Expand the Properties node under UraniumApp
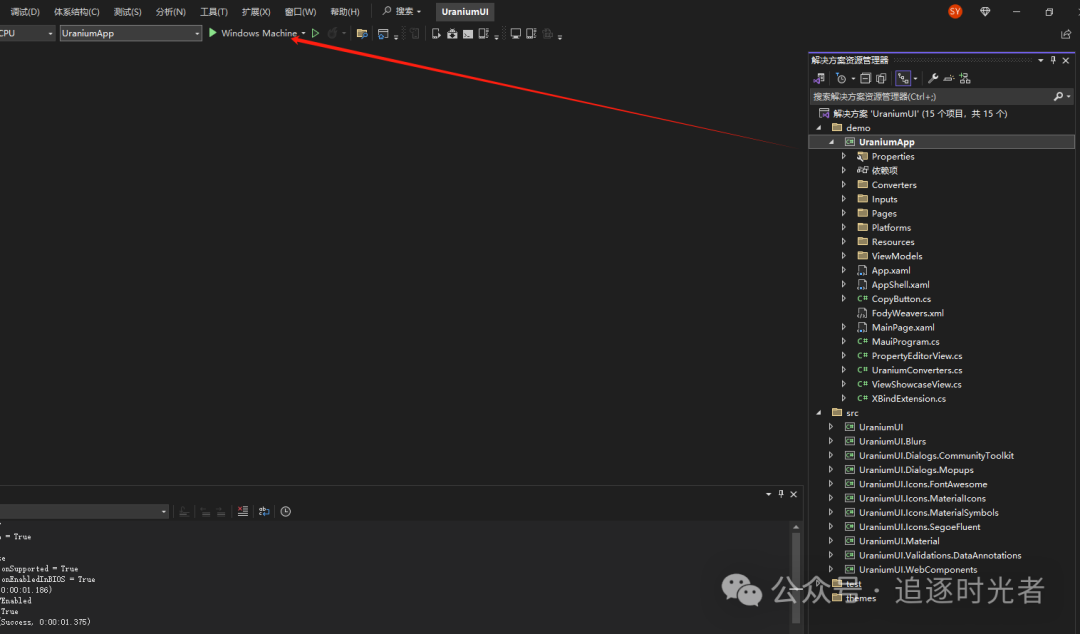The image size is (1080, 634). coord(844,156)
